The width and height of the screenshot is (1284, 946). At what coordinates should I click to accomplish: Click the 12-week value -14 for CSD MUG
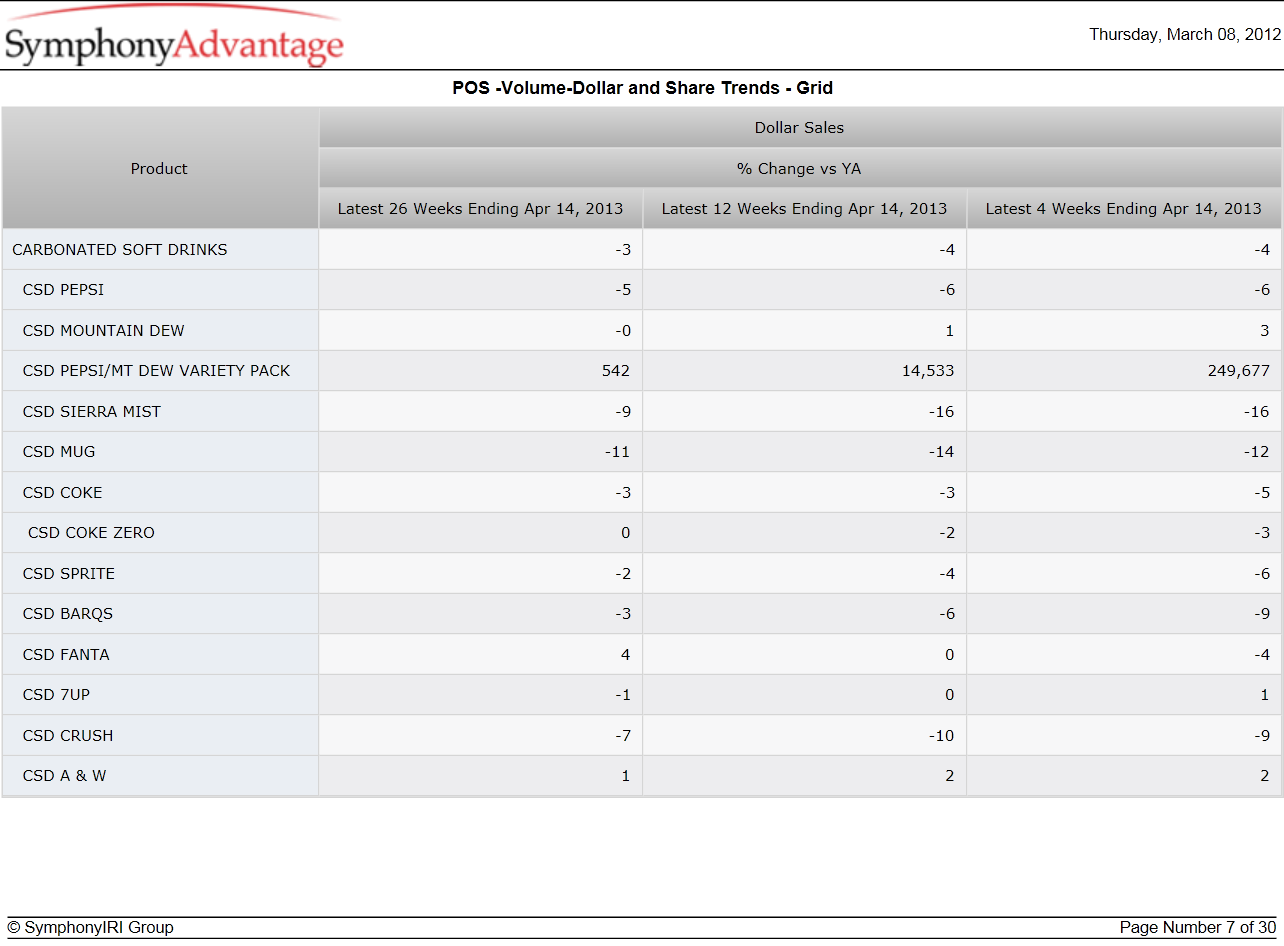click(942, 452)
